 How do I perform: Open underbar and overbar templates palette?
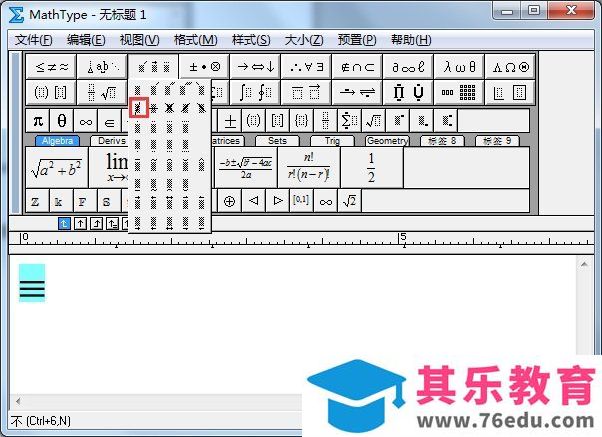pos(307,92)
